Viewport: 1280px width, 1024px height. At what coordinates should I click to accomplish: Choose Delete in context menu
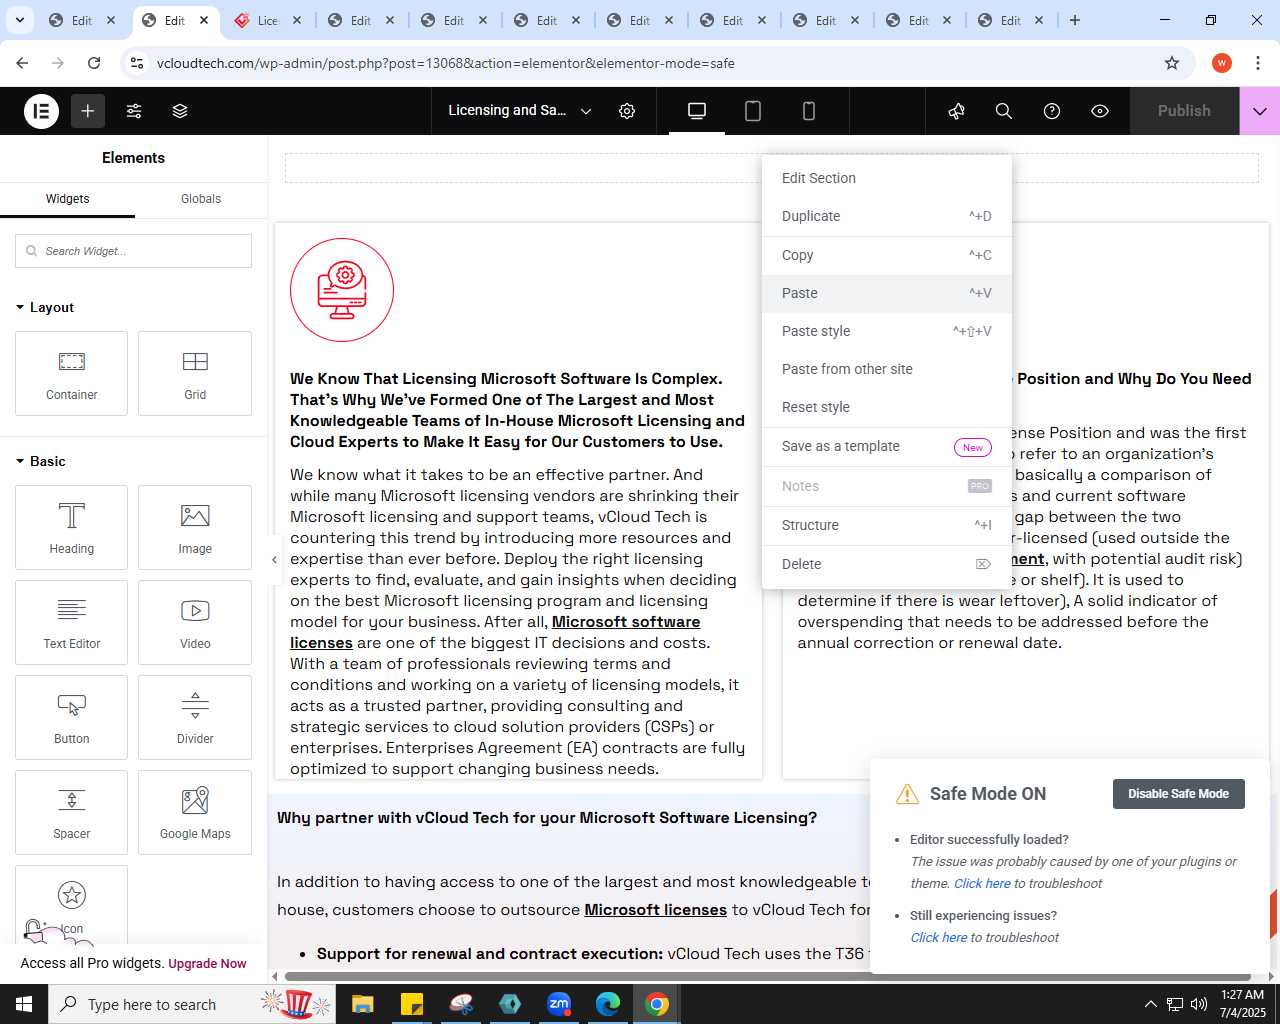(887, 564)
